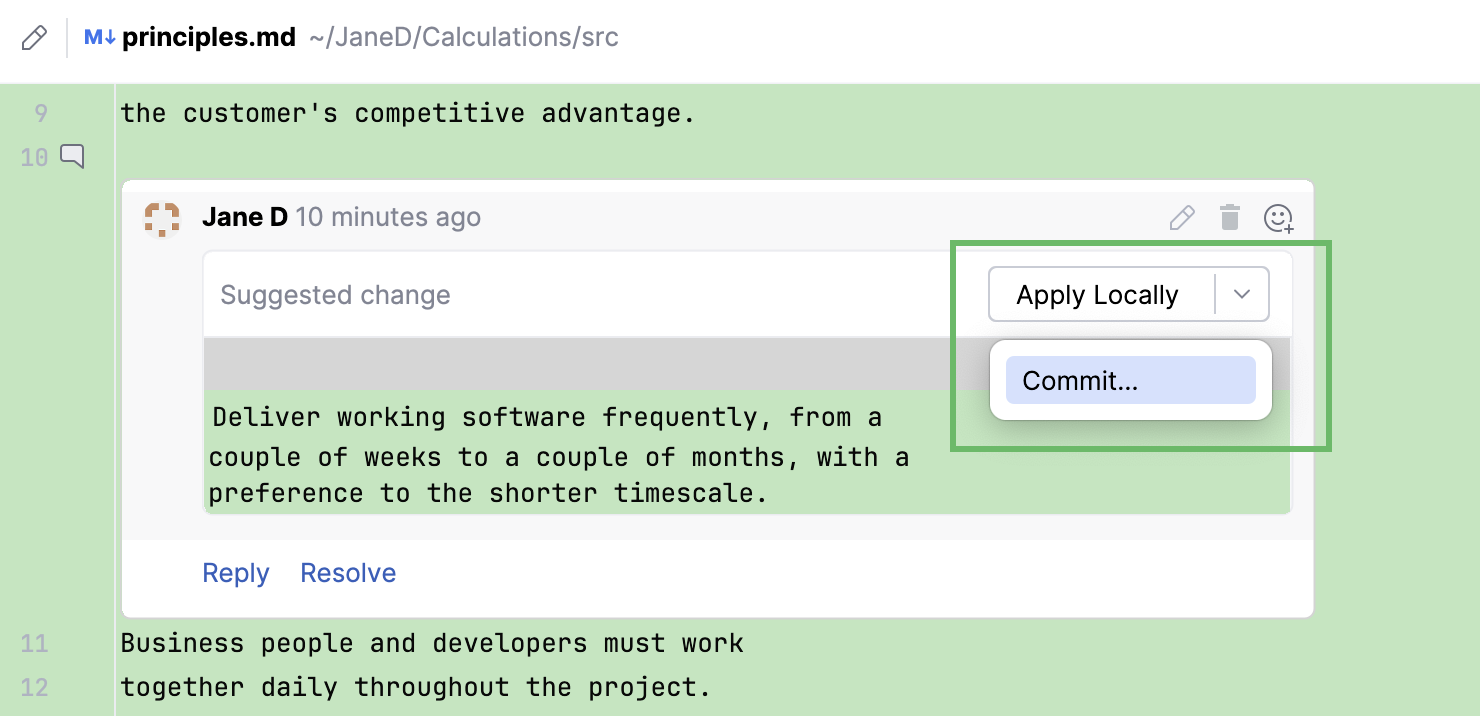Expand the Apply Locally options chevron

point(1242,294)
